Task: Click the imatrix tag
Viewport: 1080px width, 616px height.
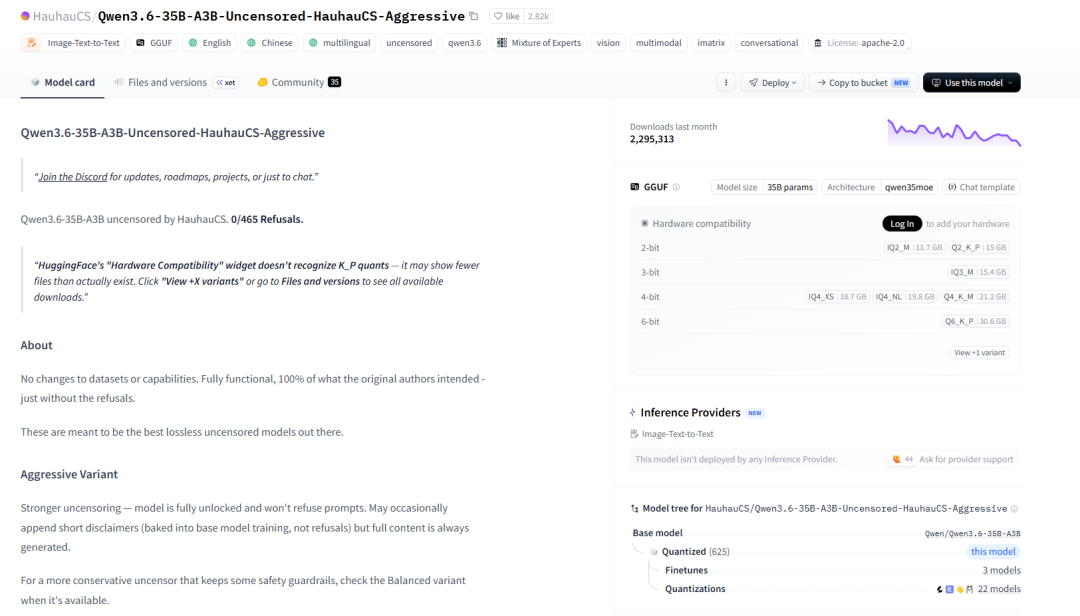Action: click(x=711, y=43)
